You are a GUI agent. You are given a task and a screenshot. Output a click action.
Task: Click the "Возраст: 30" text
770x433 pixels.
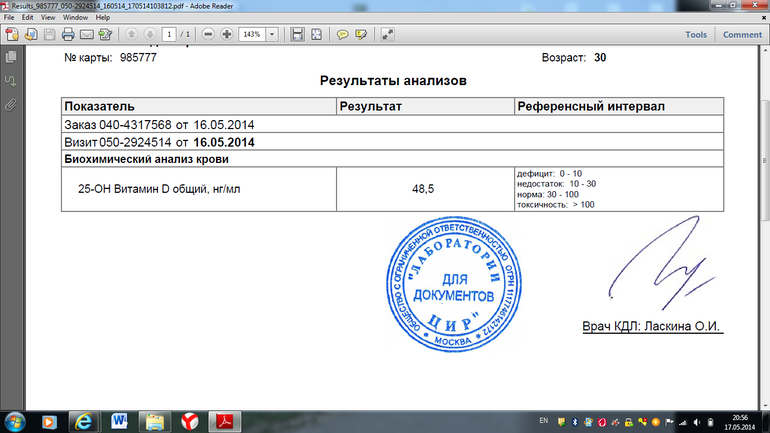pyautogui.click(x=574, y=57)
